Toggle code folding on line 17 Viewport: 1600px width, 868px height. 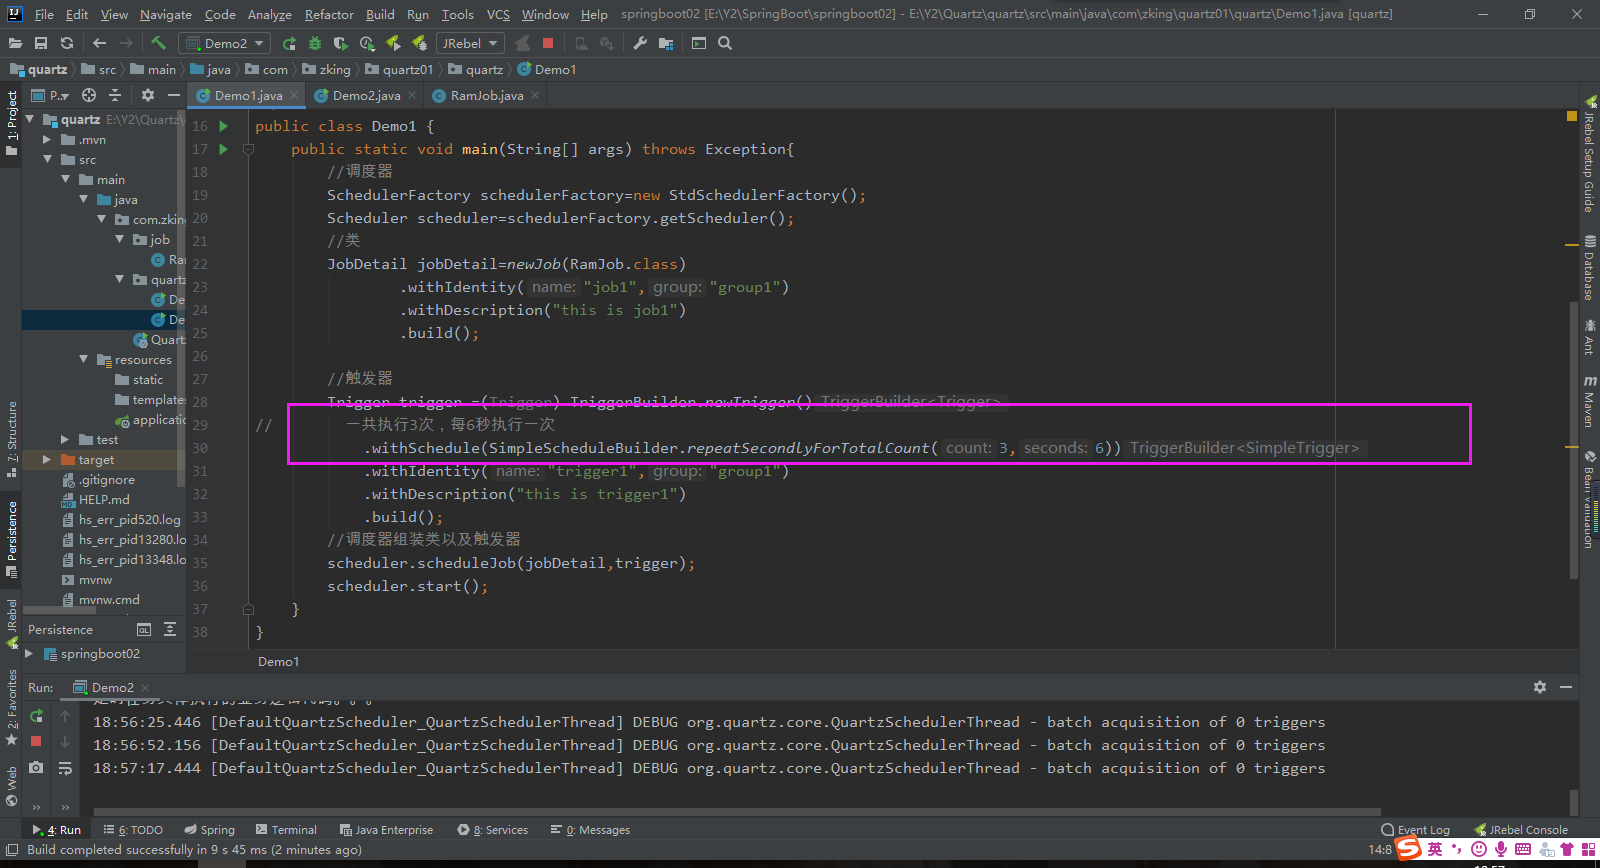(x=248, y=149)
